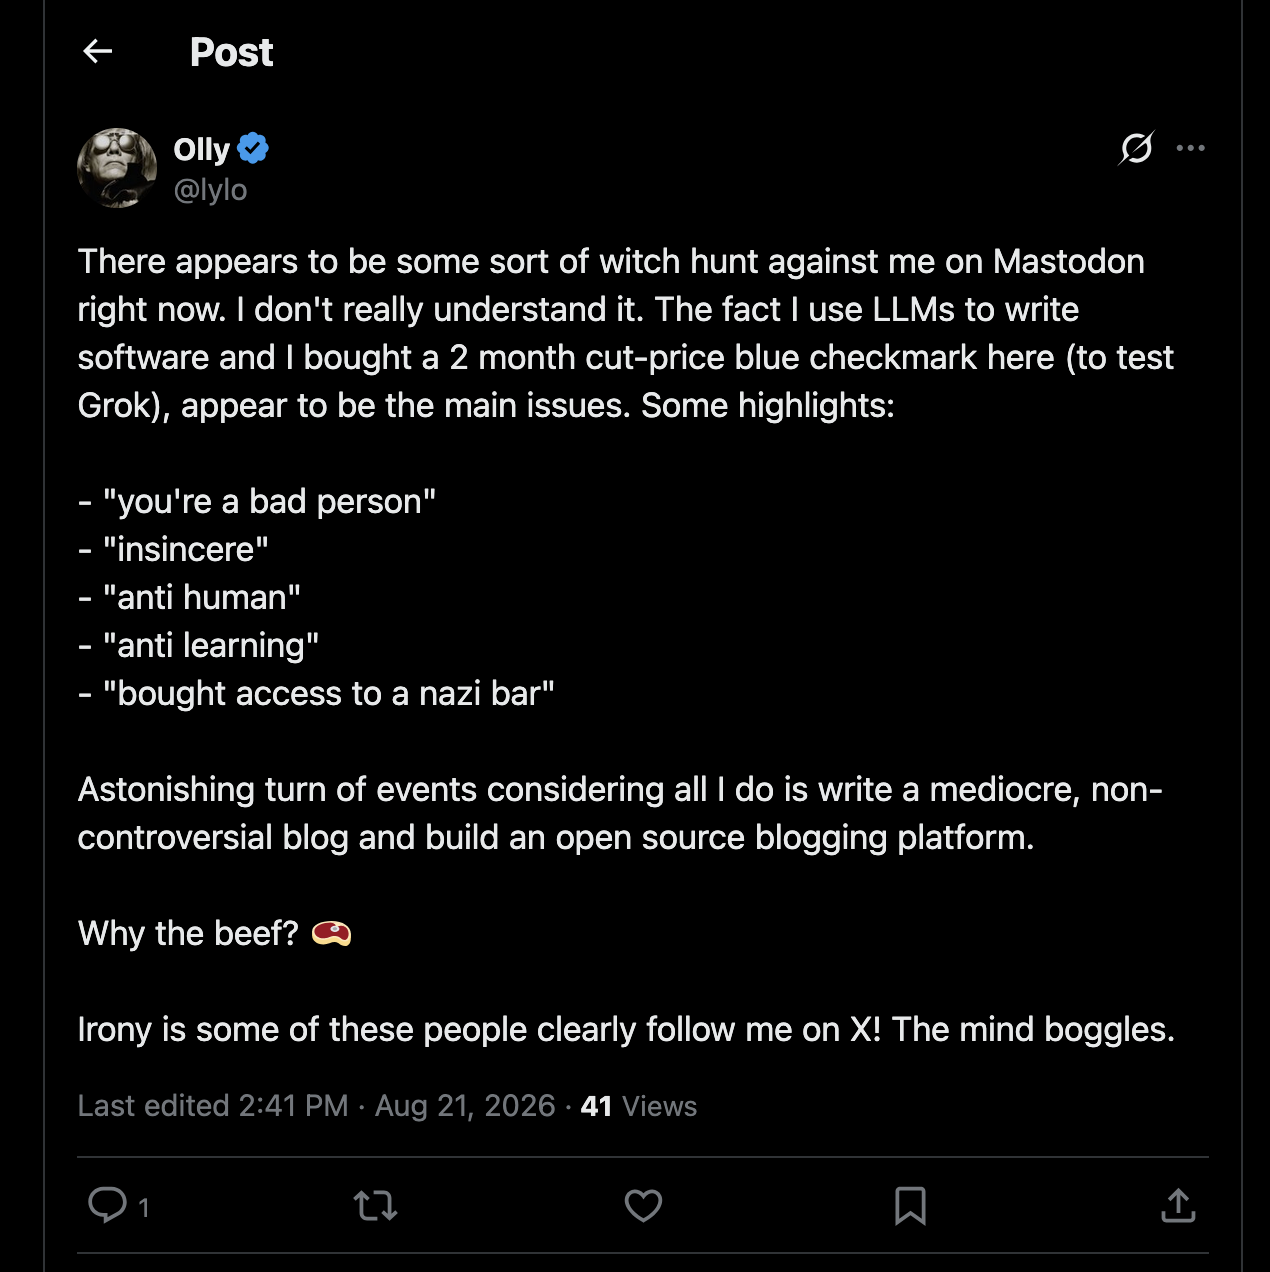The image size is (1270, 1272).
Task: Like the post with the heart
Action: tap(643, 1206)
